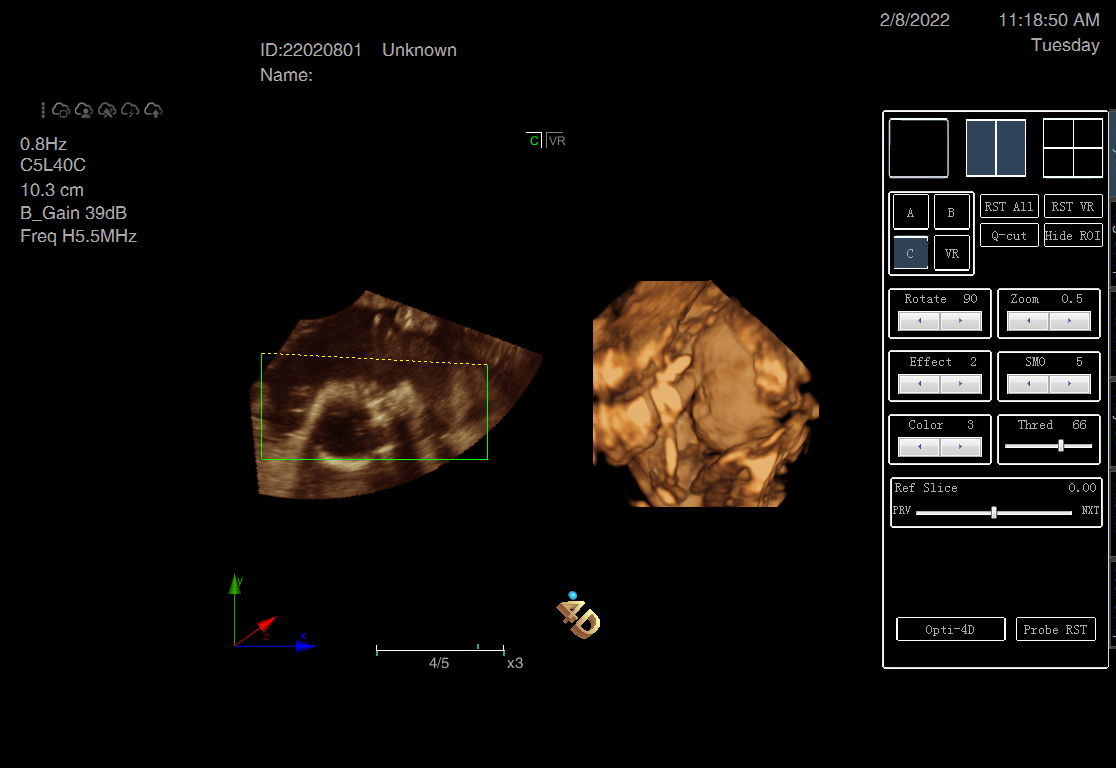Screen dimensions: 1116x768
Task: Click the 3D rendered fetal volume image
Action: (x=705, y=395)
